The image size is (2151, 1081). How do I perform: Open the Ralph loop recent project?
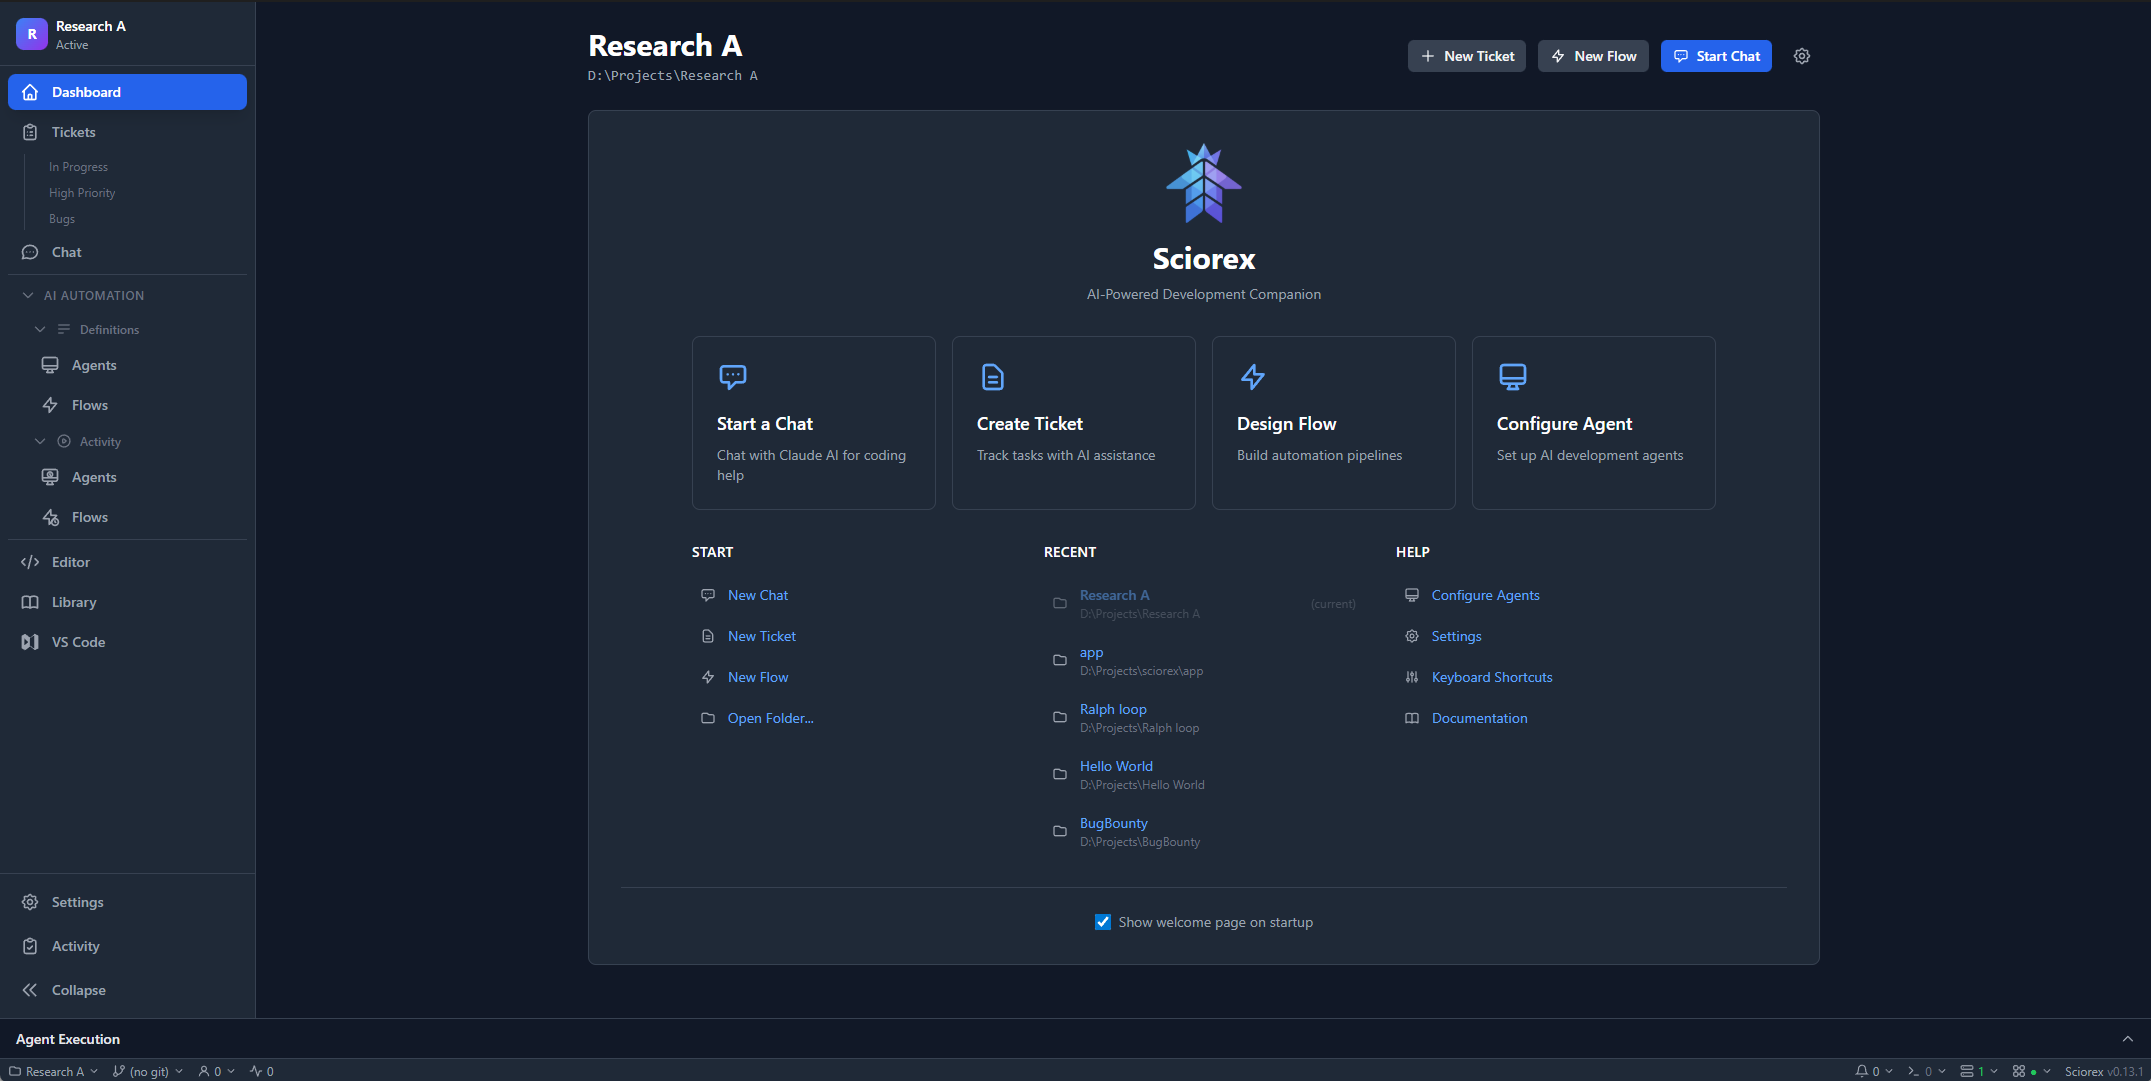[x=1113, y=709]
